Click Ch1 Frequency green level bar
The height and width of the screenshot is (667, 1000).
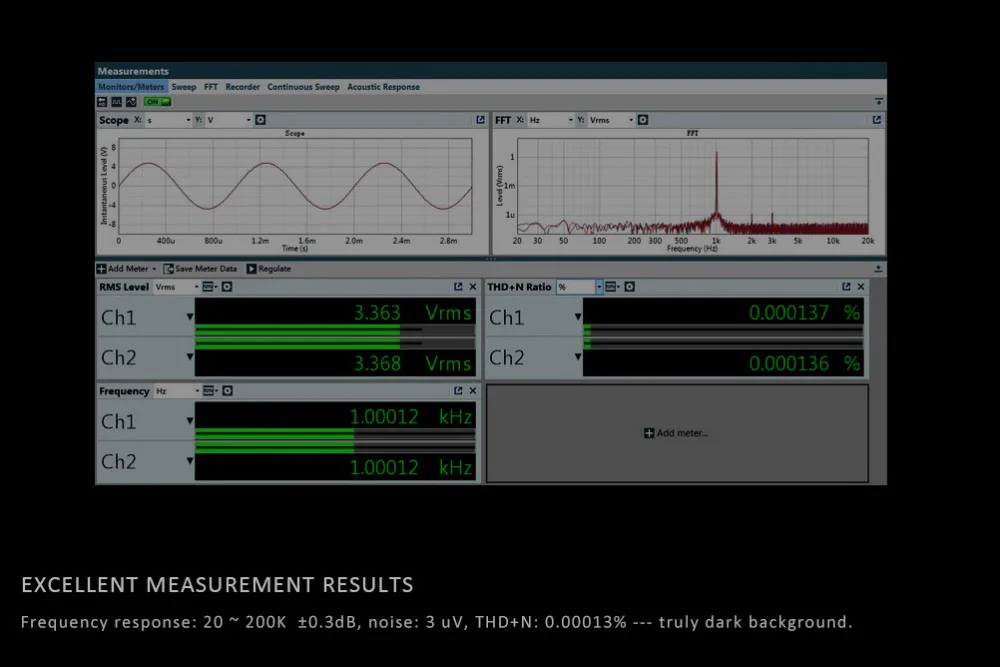(x=274, y=433)
